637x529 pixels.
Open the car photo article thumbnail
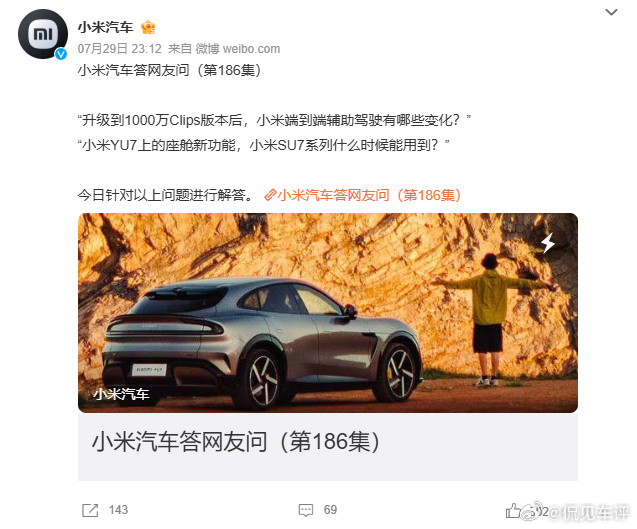[328, 313]
